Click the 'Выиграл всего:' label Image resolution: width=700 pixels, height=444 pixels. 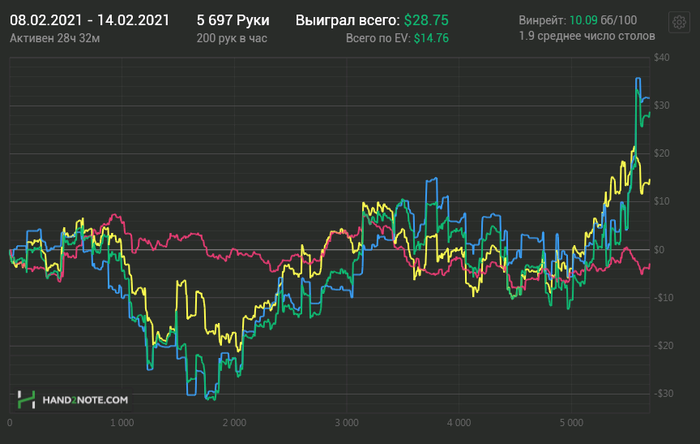point(347,20)
